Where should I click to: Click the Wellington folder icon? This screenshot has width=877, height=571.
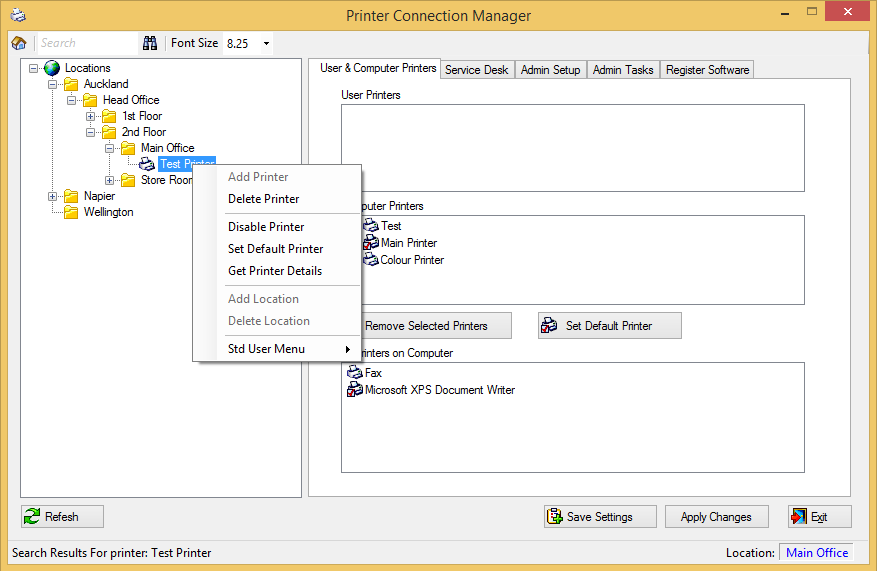(72, 212)
